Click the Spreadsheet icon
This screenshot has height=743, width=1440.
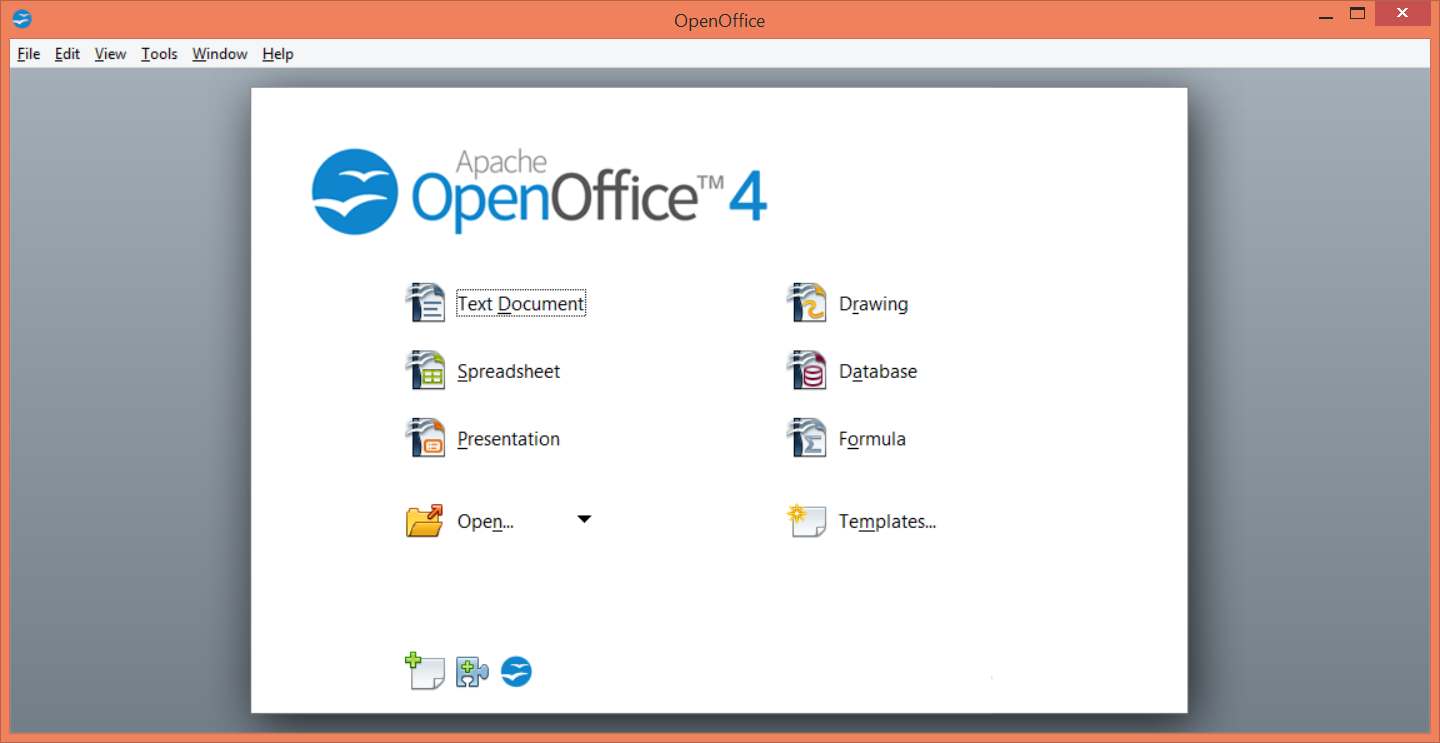click(x=425, y=370)
